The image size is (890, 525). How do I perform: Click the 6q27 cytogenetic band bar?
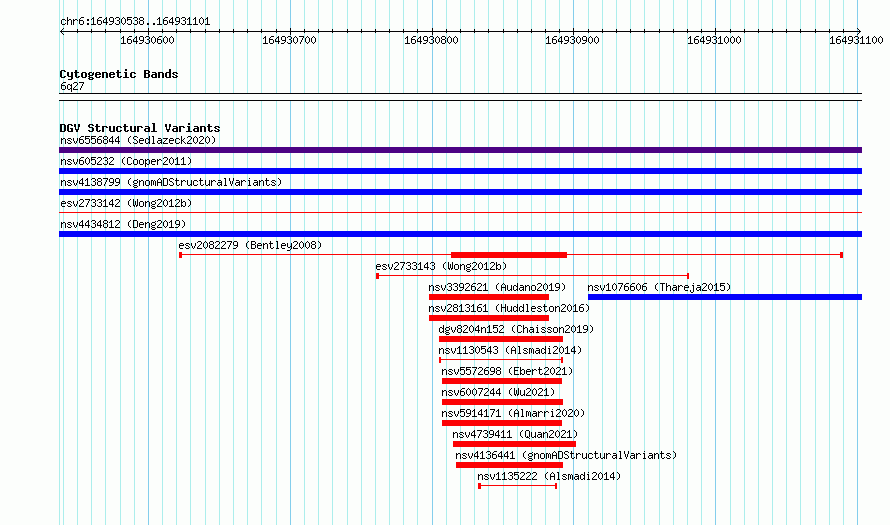pyautogui.click(x=460, y=97)
